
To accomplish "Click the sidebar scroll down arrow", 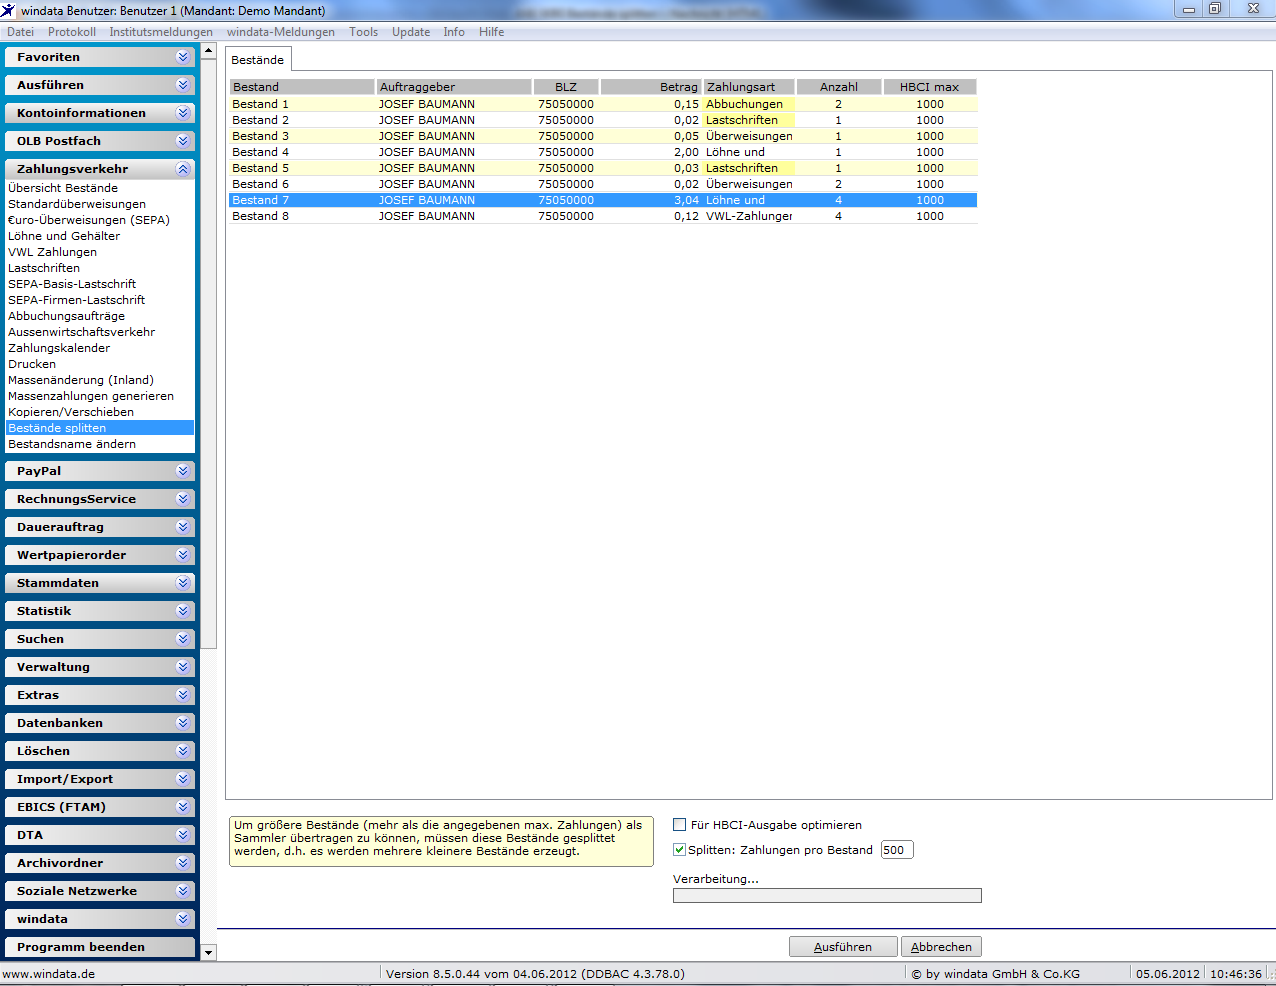I will (209, 953).
